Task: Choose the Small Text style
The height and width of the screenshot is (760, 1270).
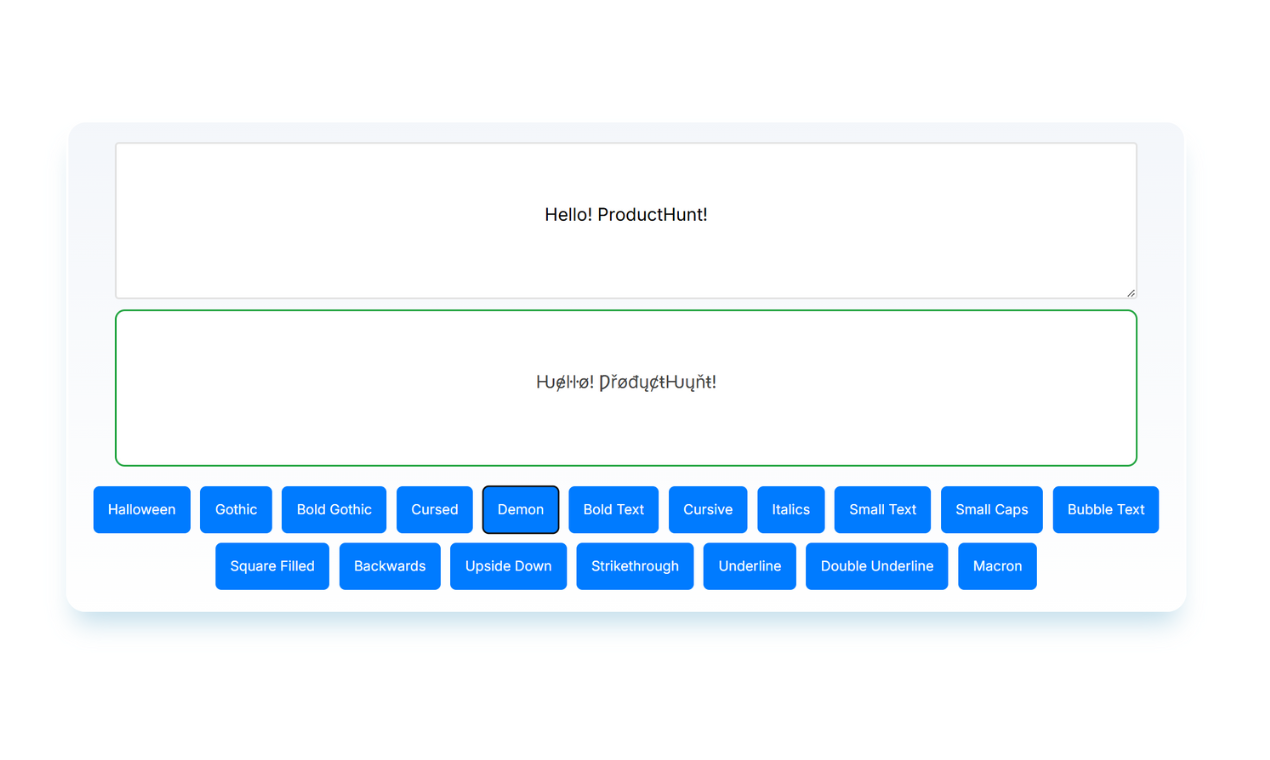Action: coord(883,510)
